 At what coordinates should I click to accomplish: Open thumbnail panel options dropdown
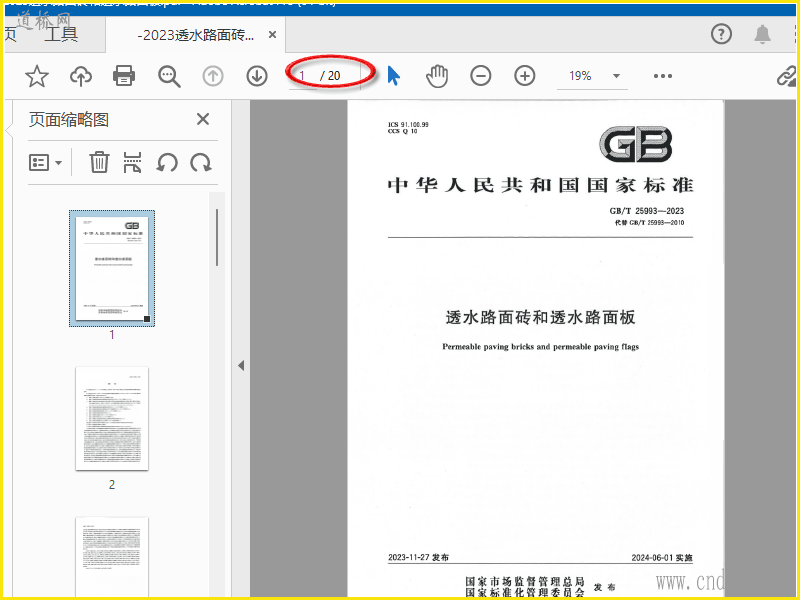[45, 163]
